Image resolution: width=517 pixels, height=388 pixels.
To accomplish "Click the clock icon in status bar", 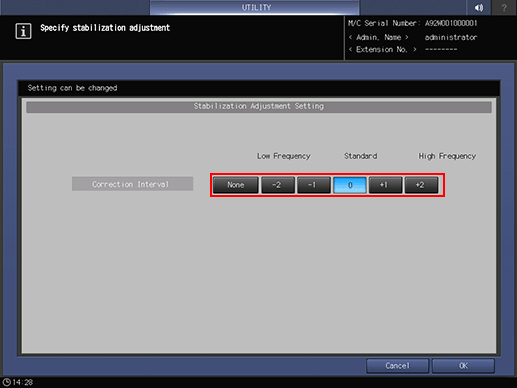I will point(6,382).
